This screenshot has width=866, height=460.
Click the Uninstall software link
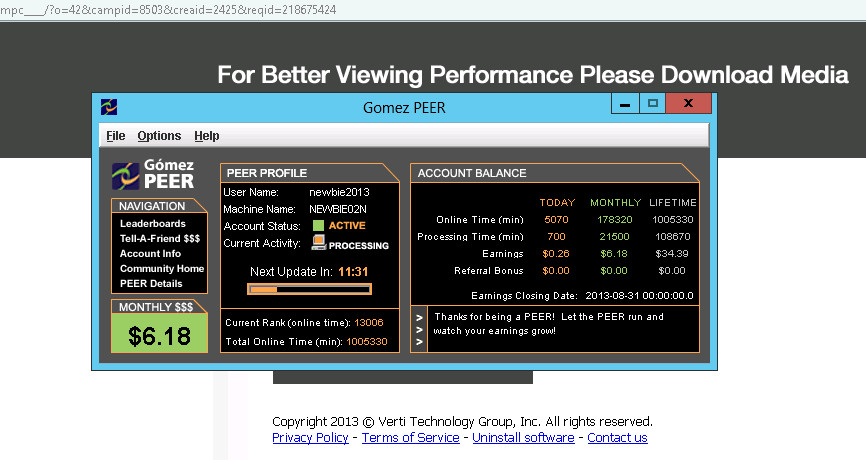(523, 438)
